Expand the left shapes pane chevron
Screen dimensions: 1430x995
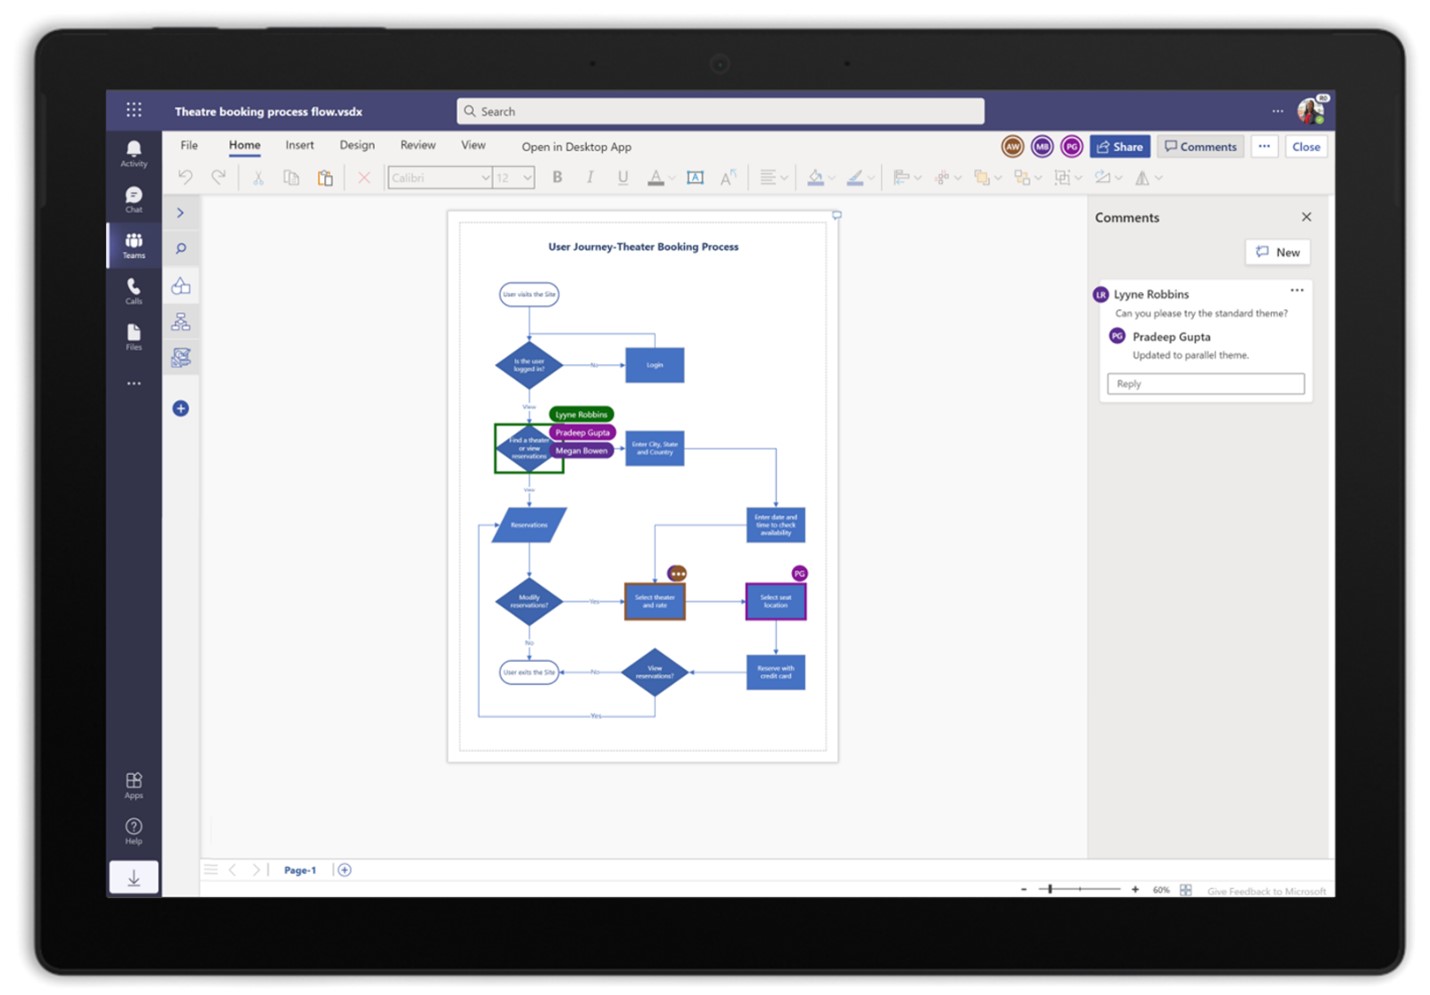click(x=181, y=213)
